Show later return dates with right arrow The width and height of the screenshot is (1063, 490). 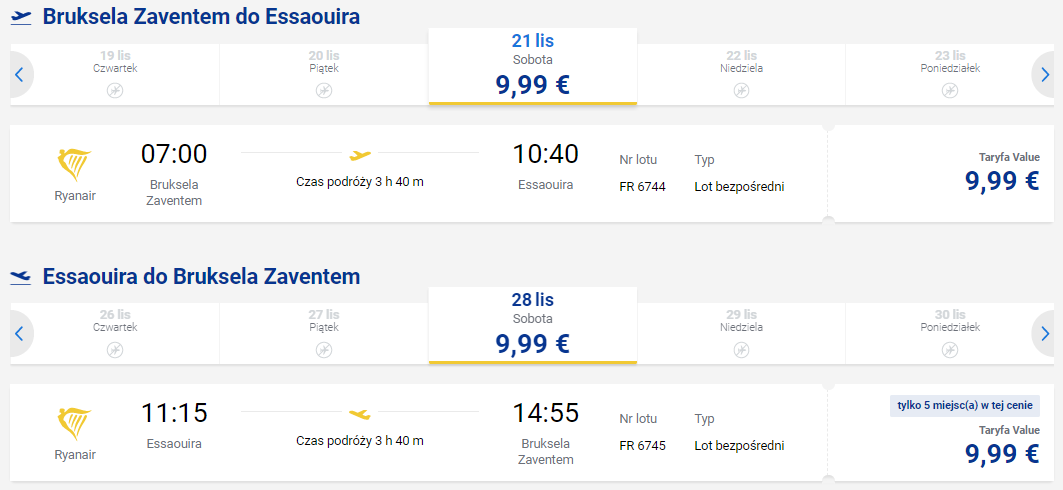[x=1044, y=333]
